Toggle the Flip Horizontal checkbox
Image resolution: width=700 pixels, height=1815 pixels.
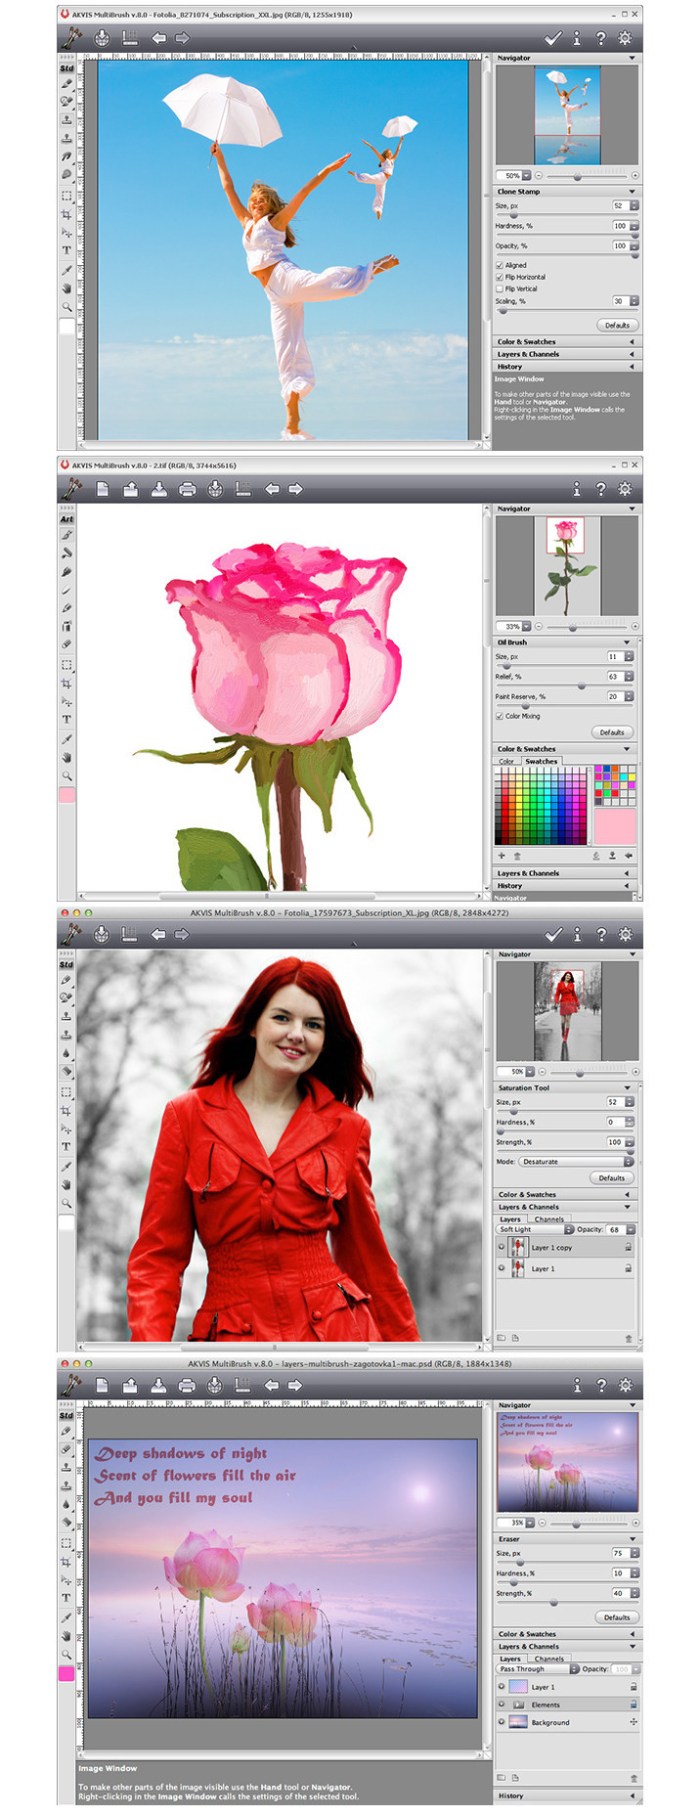point(500,277)
